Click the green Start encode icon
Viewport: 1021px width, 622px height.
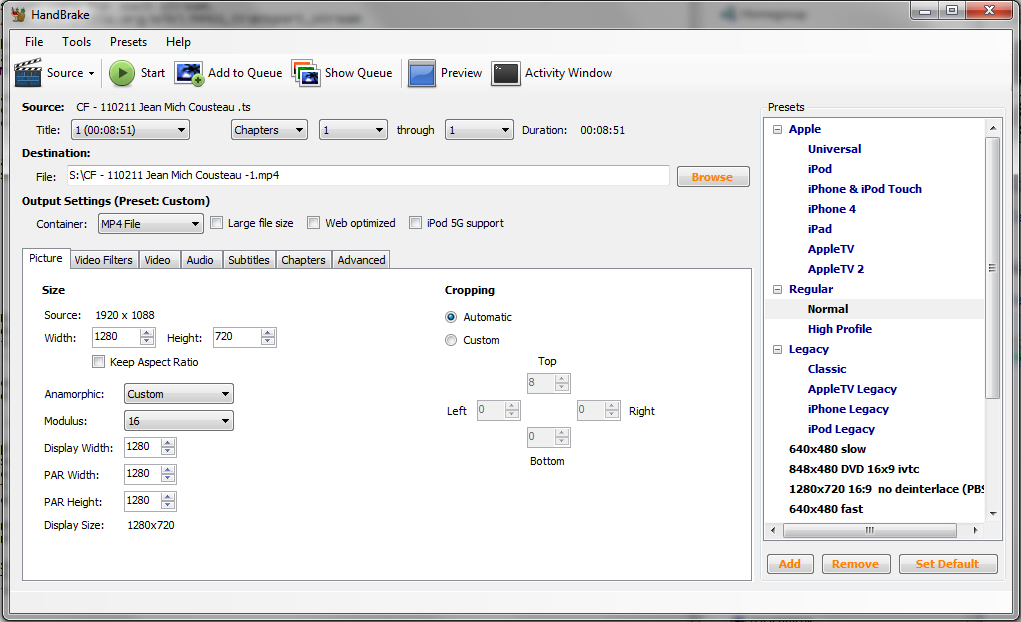tap(122, 73)
